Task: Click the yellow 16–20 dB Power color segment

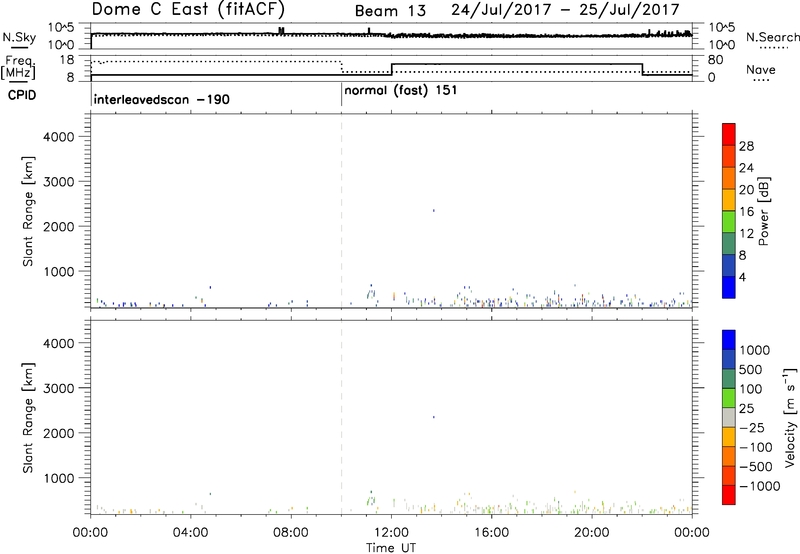Action: point(729,200)
